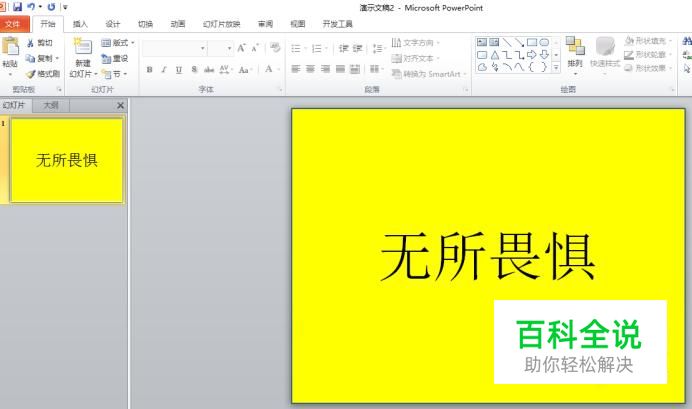This screenshot has width=692, height=409.
Task: Expand the 节 (Section) dropdown
Action: click(x=115, y=74)
